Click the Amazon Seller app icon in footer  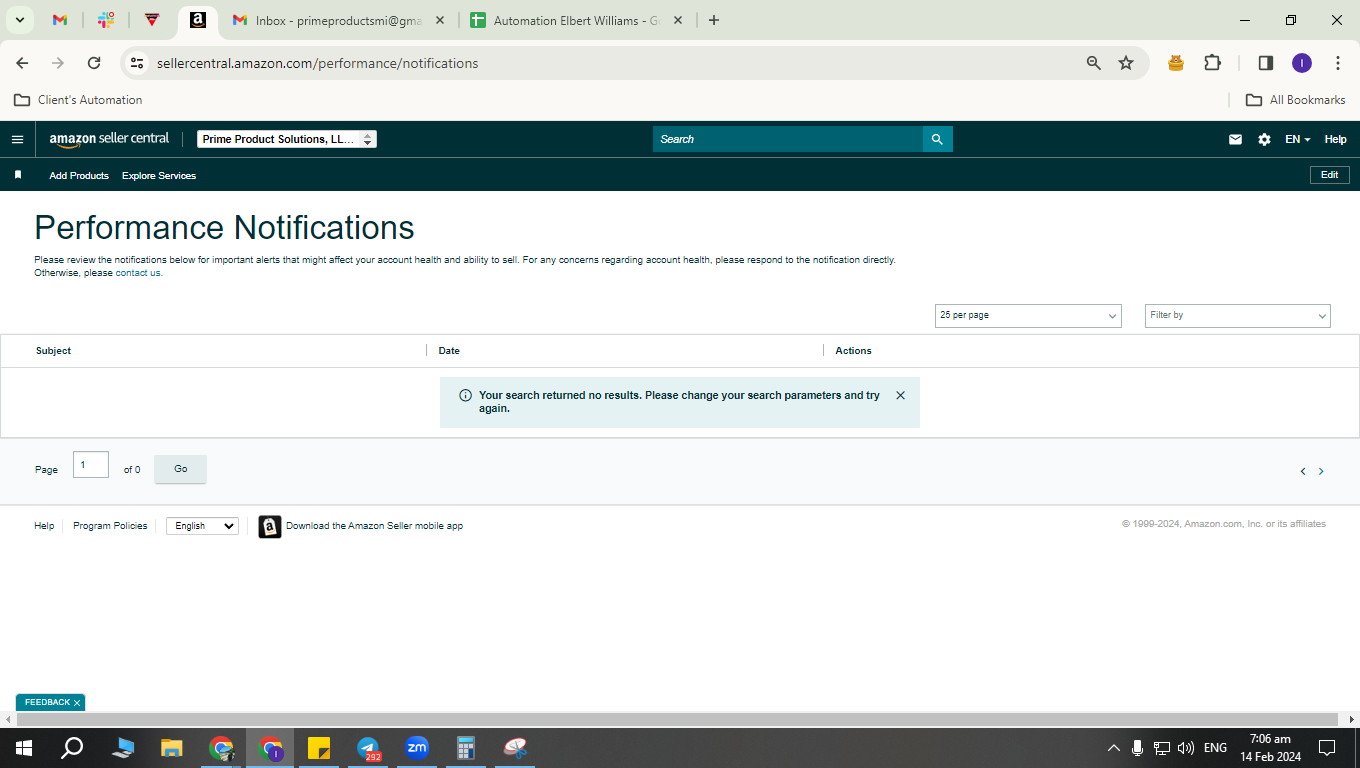tap(270, 526)
